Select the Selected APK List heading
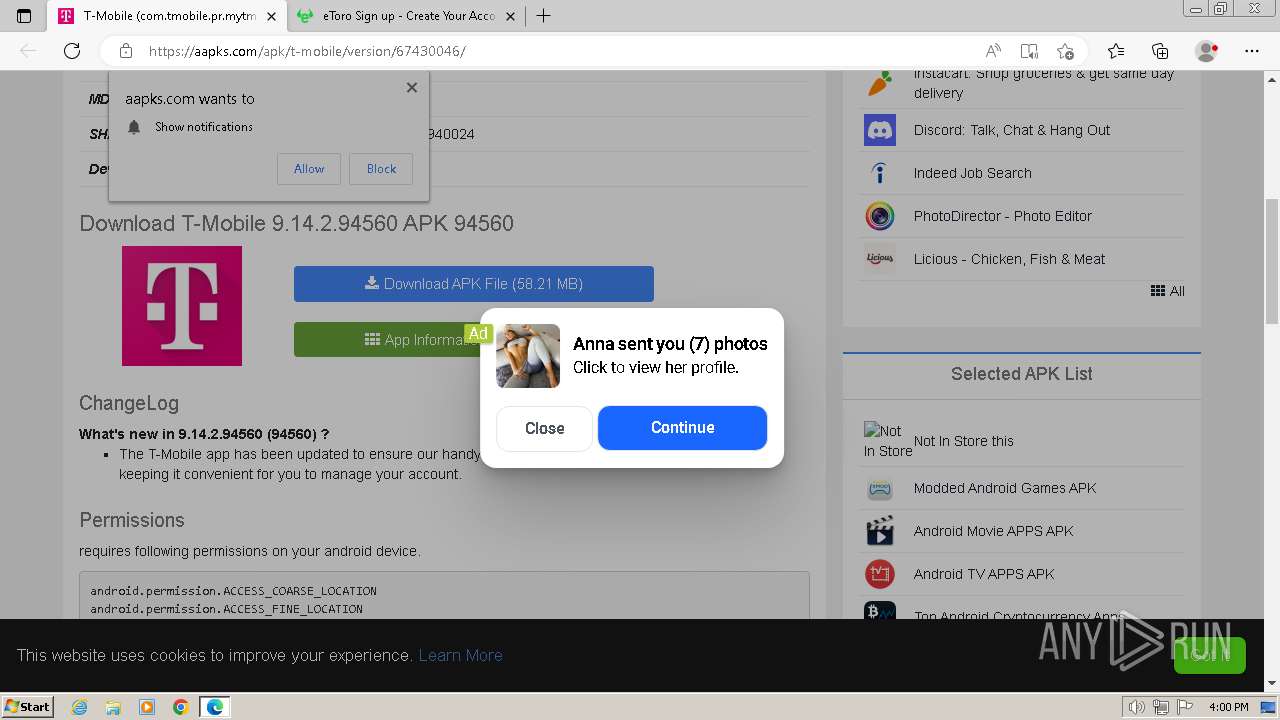 coord(1022,374)
